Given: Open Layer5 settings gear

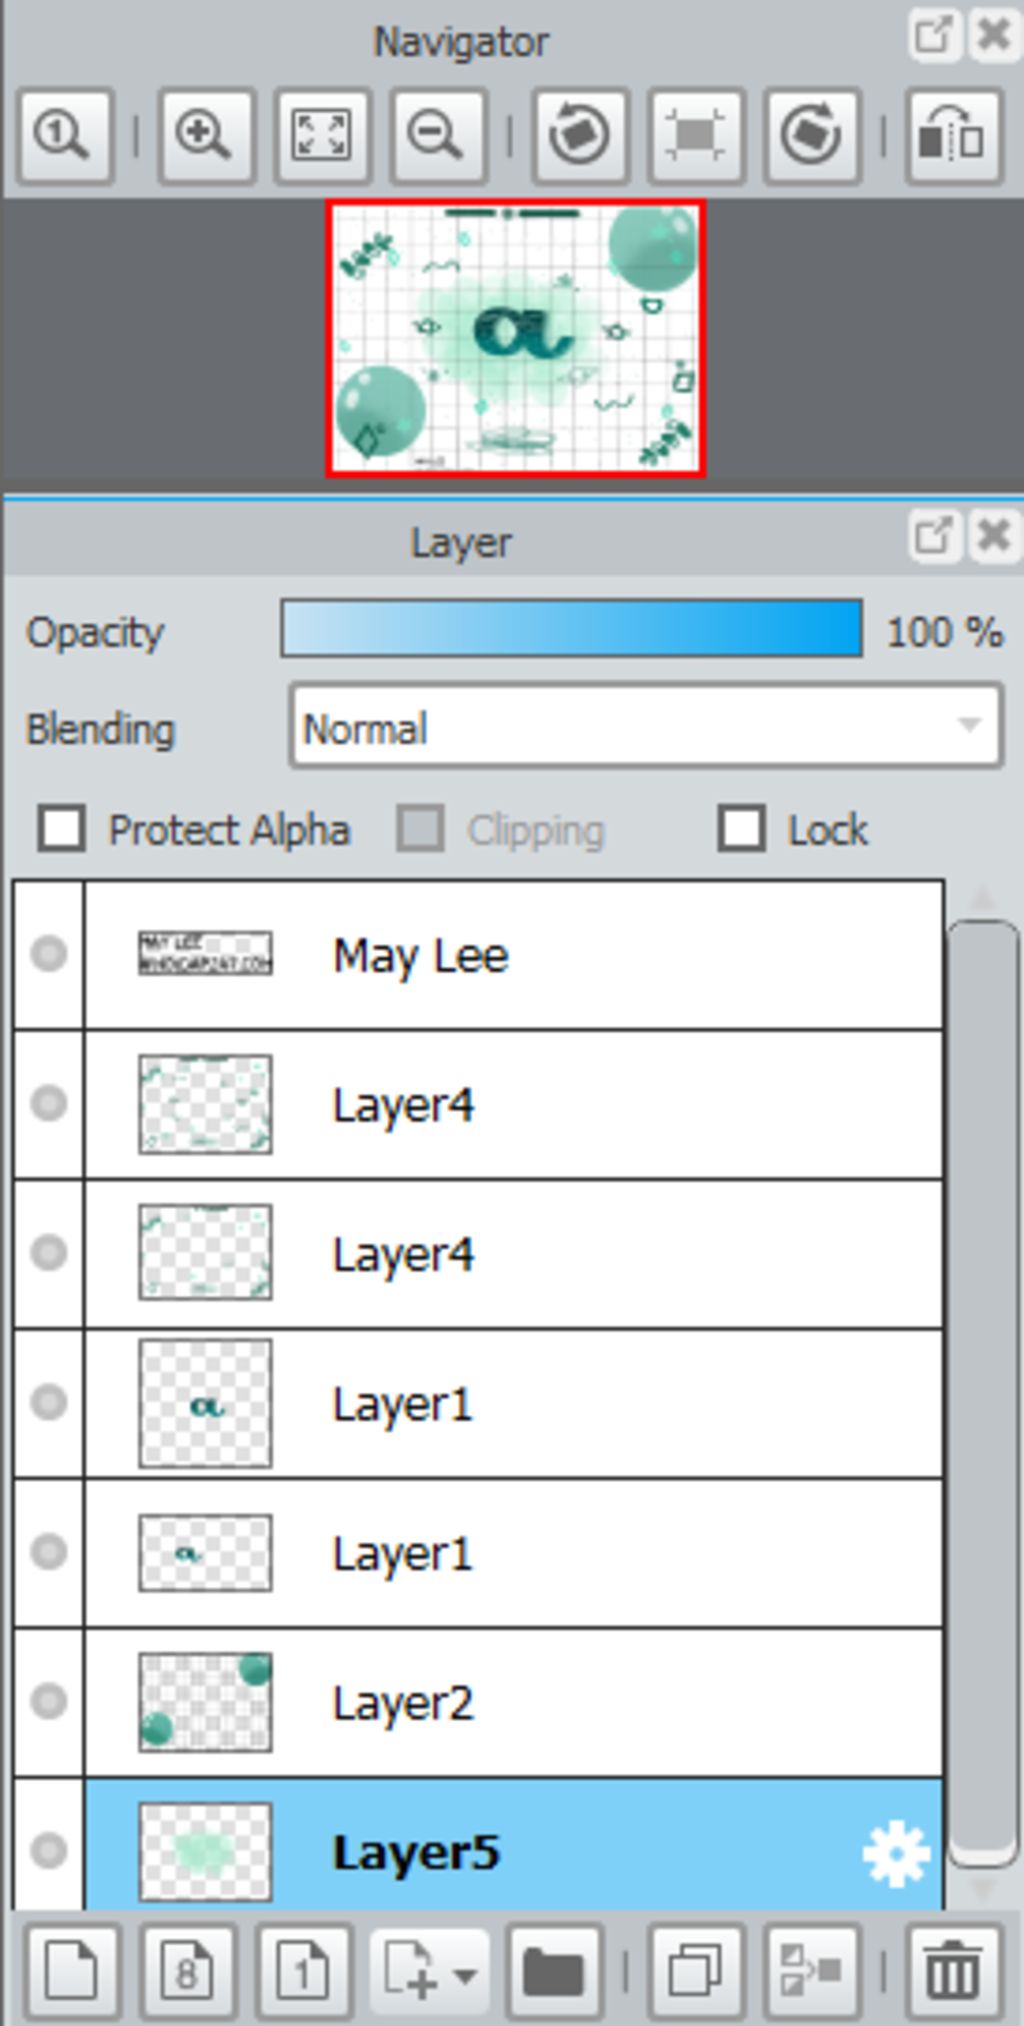Looking at the screenshot, I should click(896, 1853).
